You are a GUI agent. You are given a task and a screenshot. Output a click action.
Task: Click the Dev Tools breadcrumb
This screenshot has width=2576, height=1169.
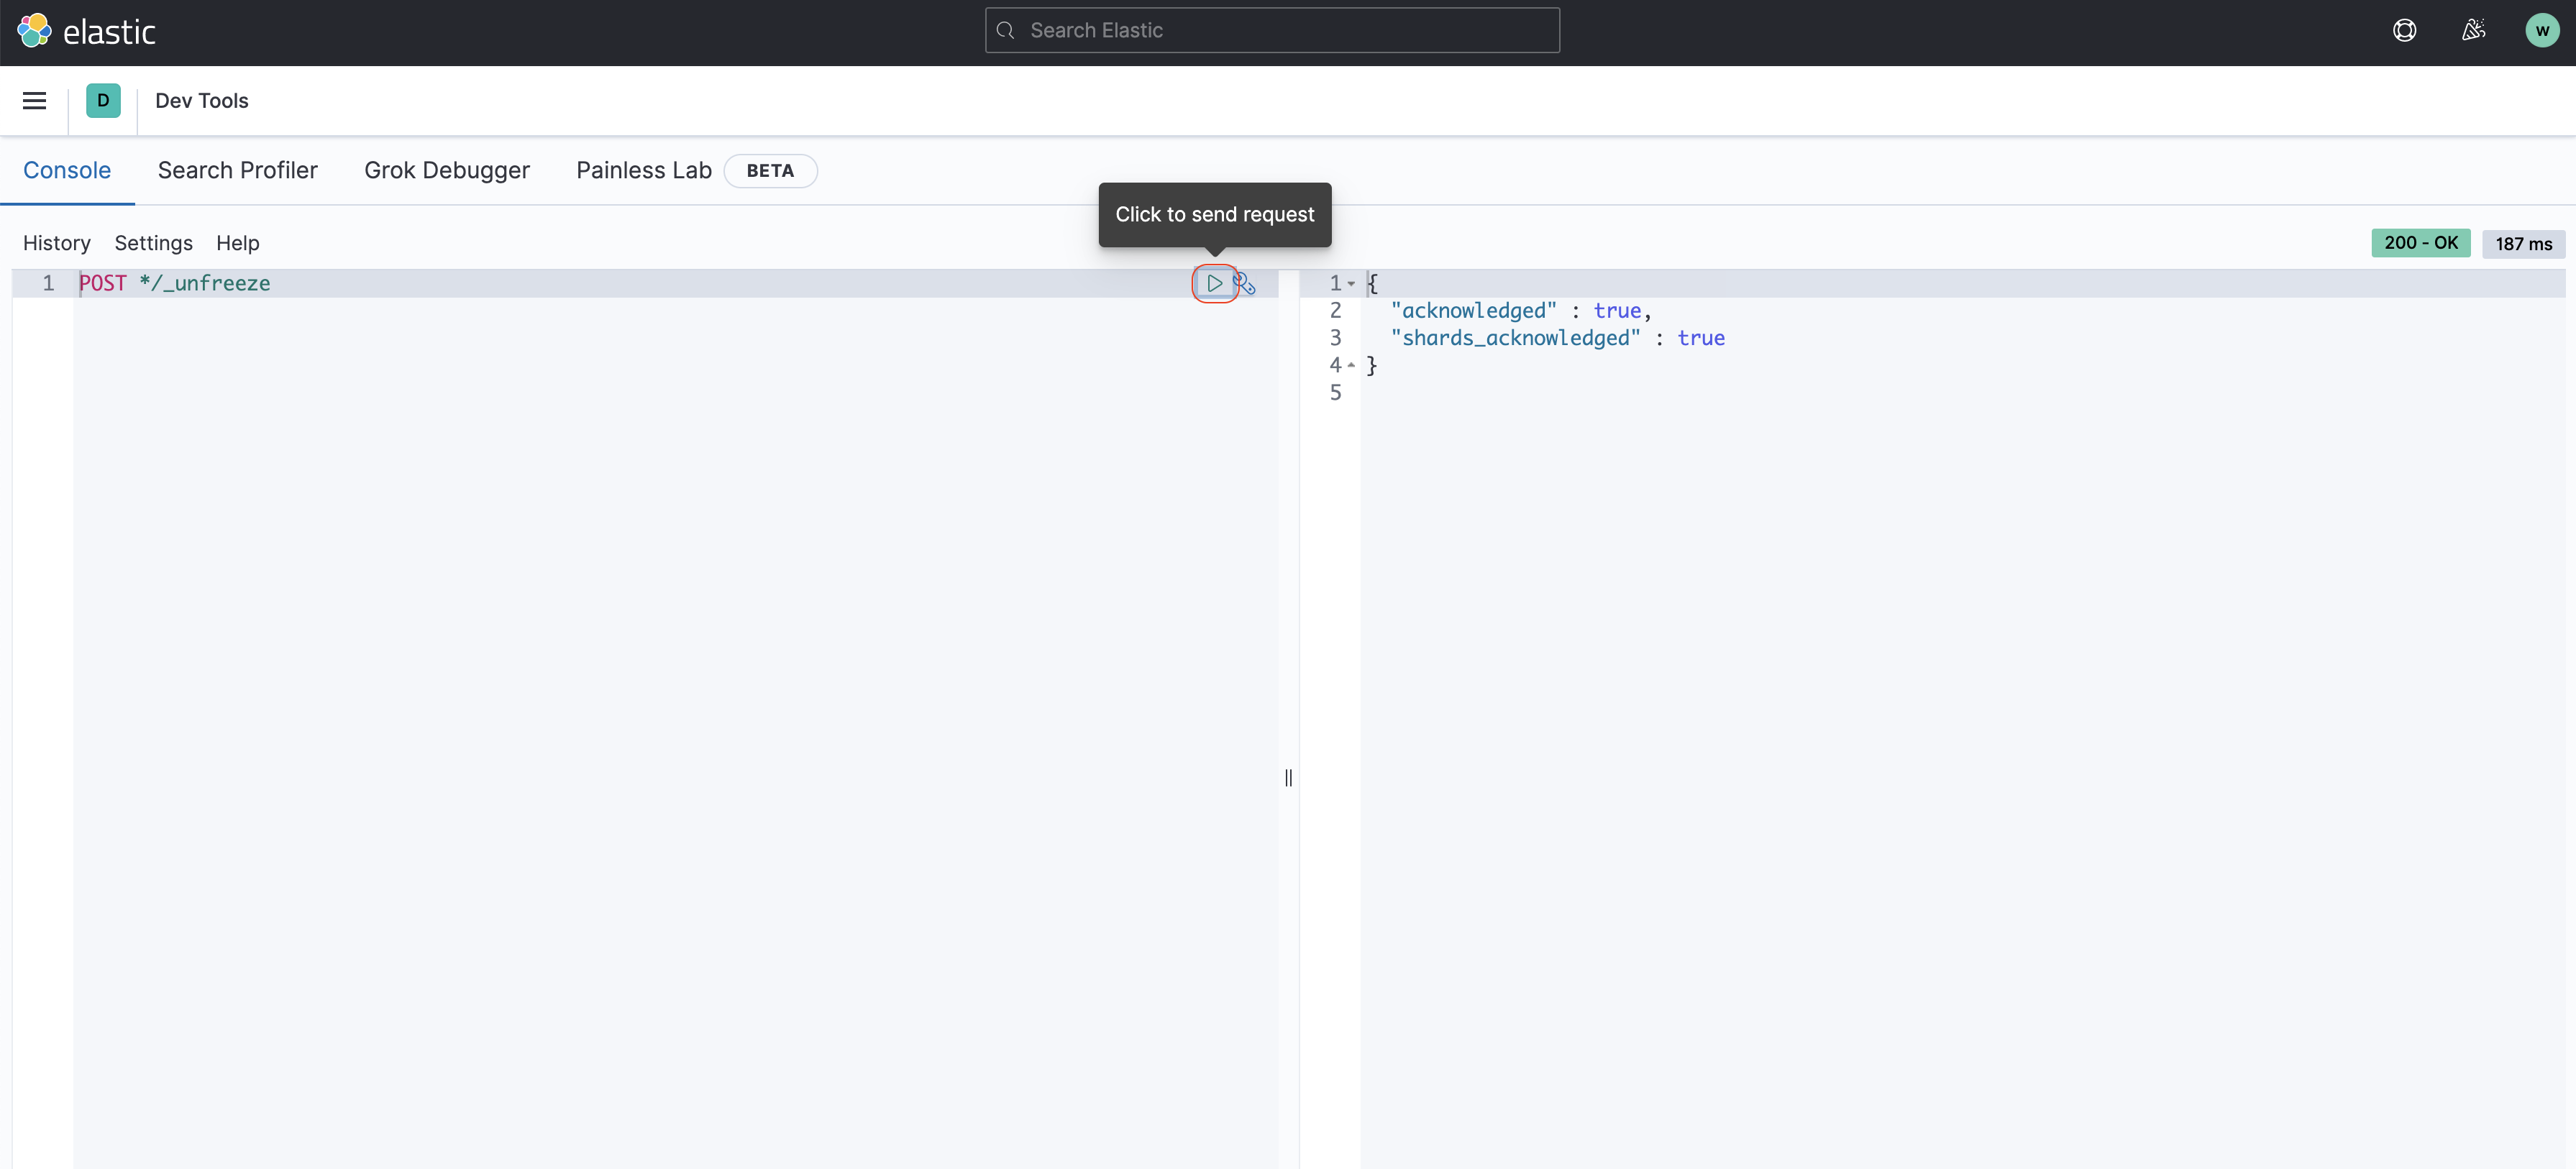click(201, 100)
